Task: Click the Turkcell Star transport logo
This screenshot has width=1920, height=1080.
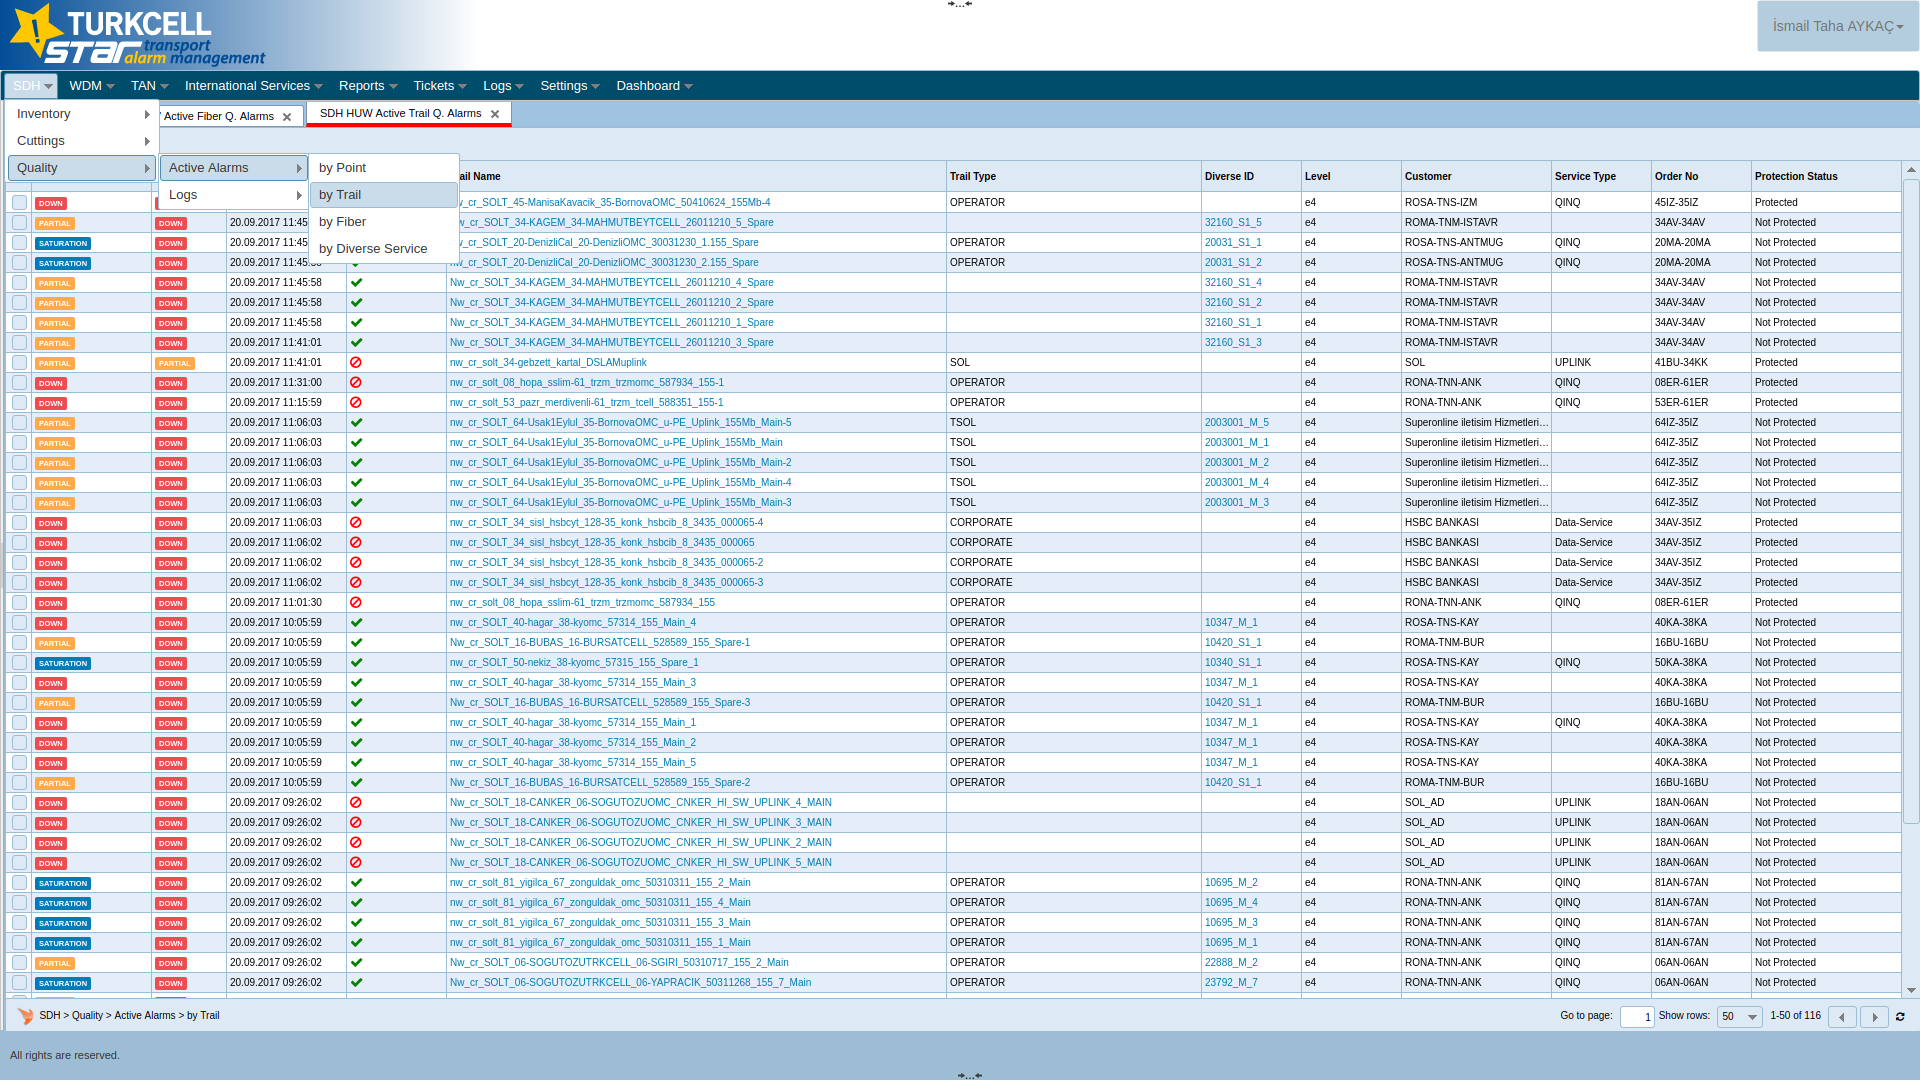Action: tap(135, 36)
